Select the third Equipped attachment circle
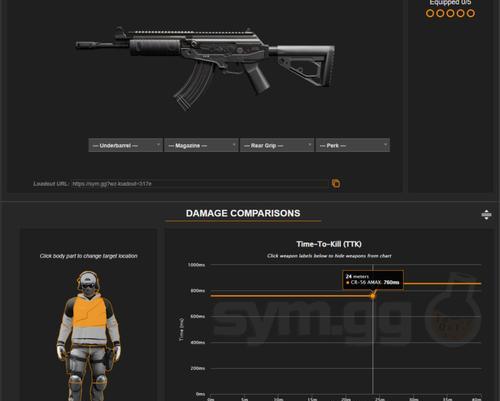500x401 pixels. [x=450, y=13]
